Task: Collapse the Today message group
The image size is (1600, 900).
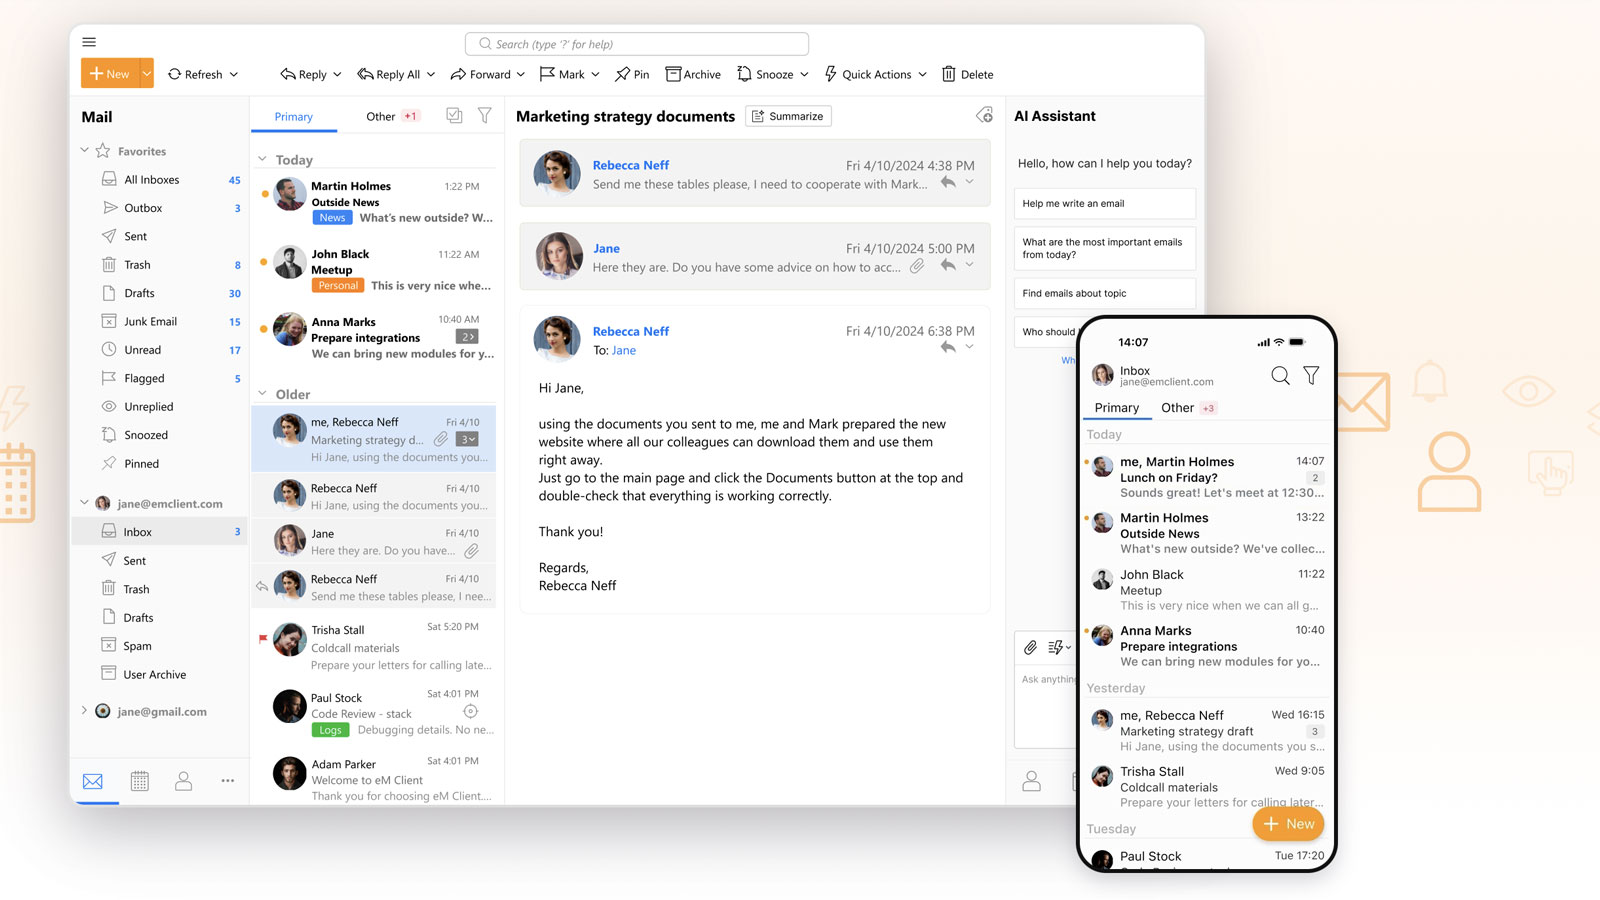Action: (x=263, y=159)
